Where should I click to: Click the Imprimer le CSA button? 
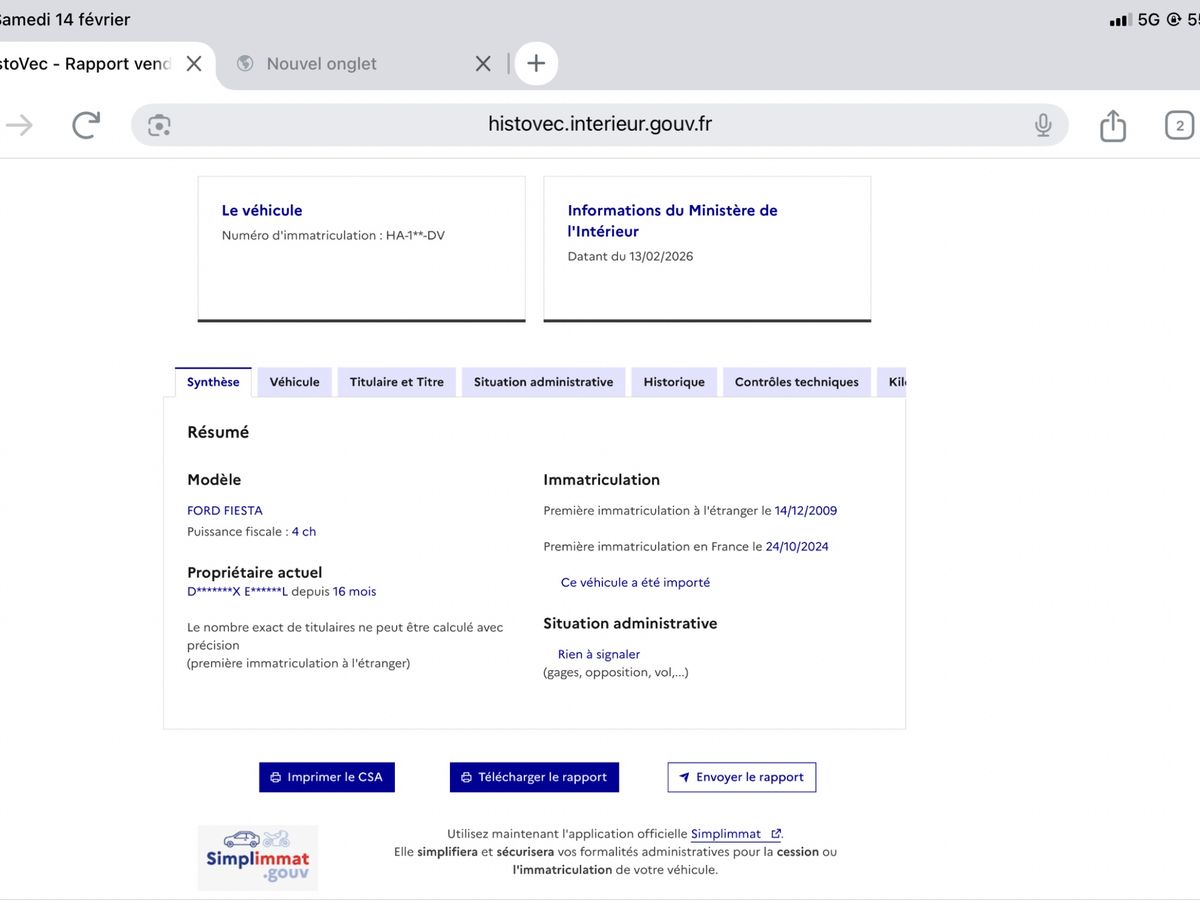[327, 777]
